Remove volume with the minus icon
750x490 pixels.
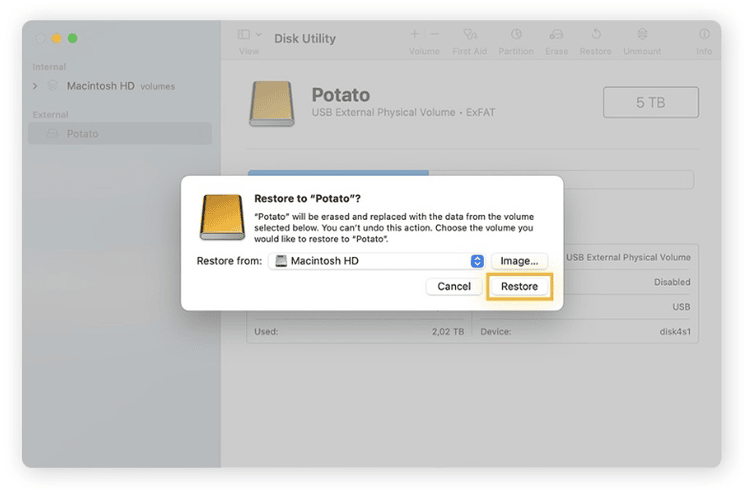tap(434, 34)
